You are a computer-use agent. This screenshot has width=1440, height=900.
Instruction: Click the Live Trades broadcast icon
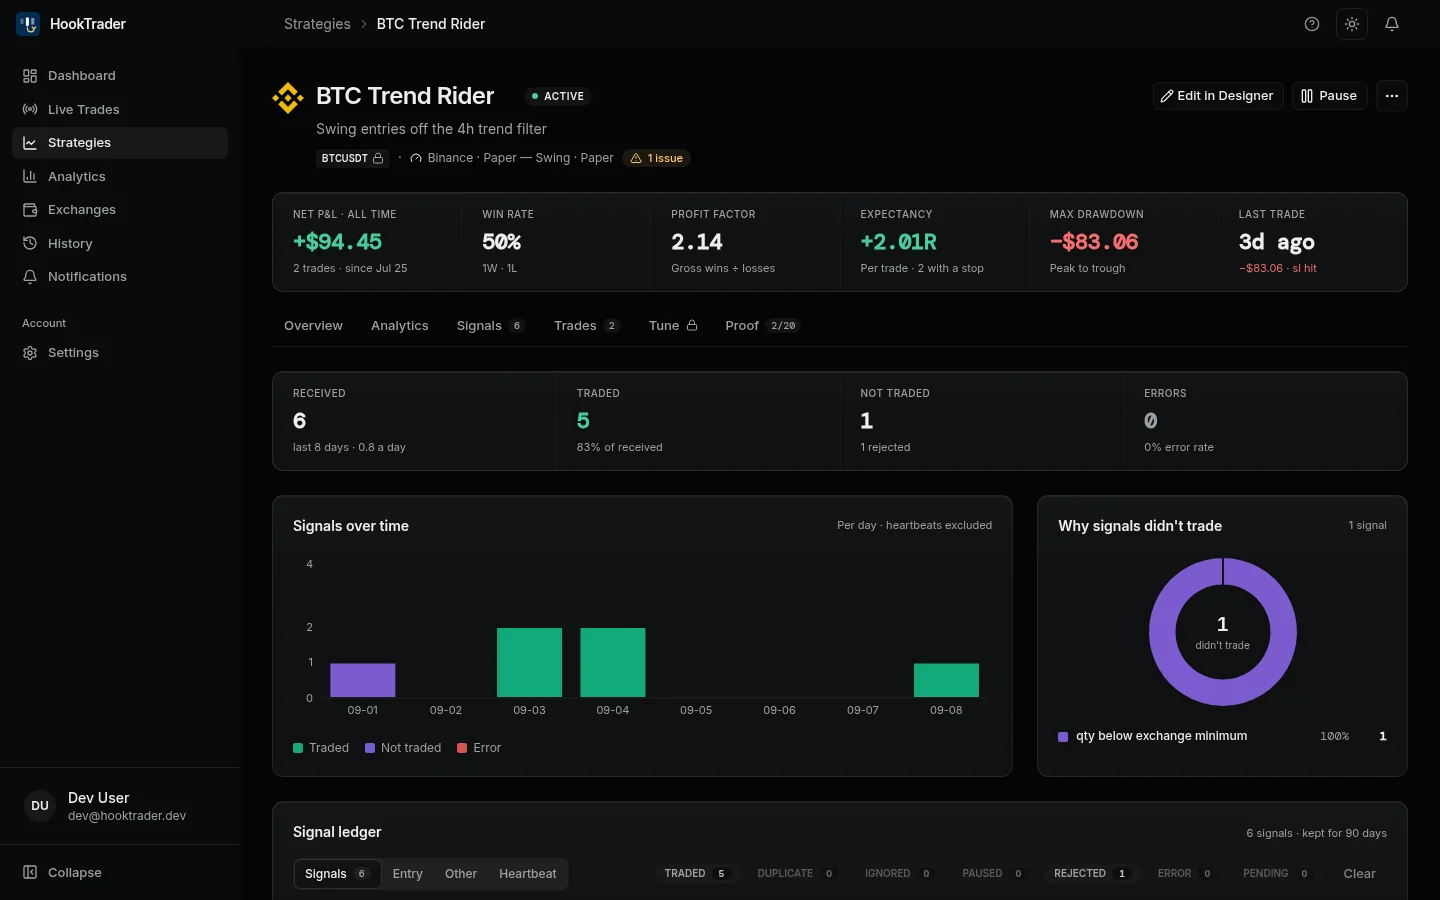30,110
